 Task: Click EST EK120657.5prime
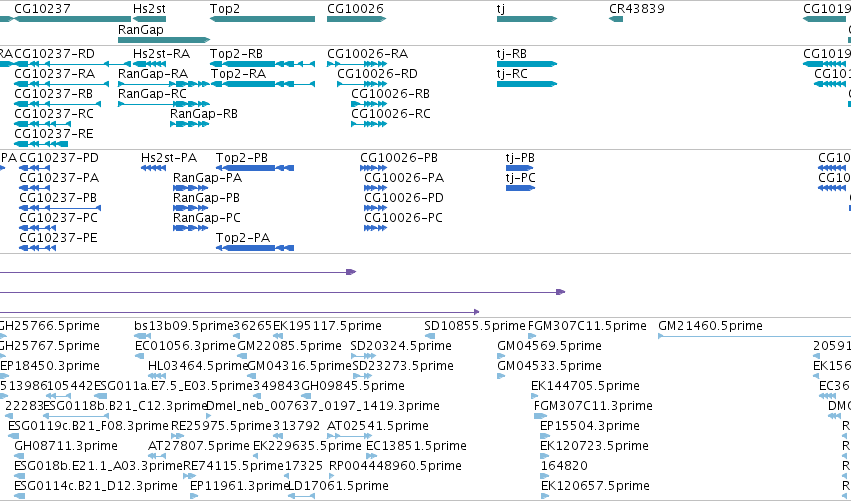click(x=595, y=486)
